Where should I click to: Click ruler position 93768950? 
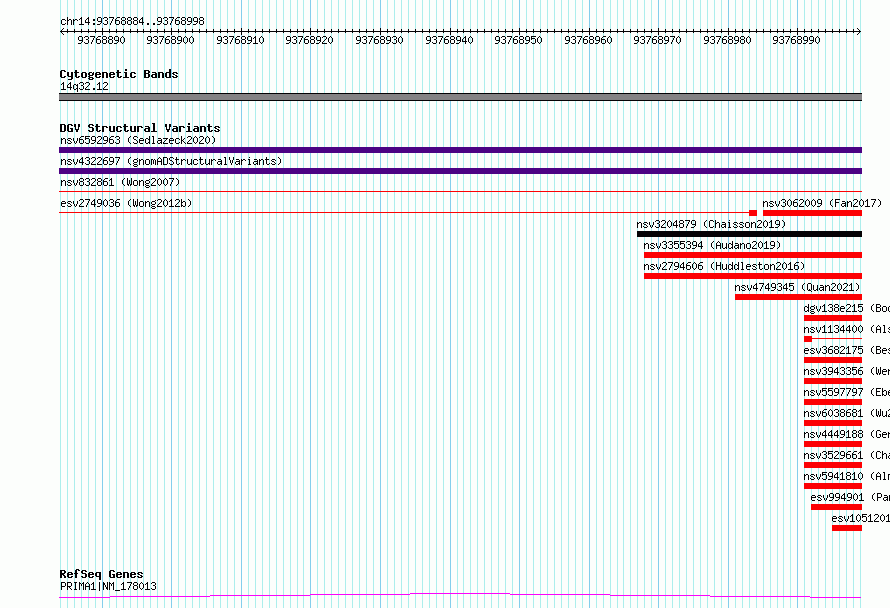click(518, 40)
